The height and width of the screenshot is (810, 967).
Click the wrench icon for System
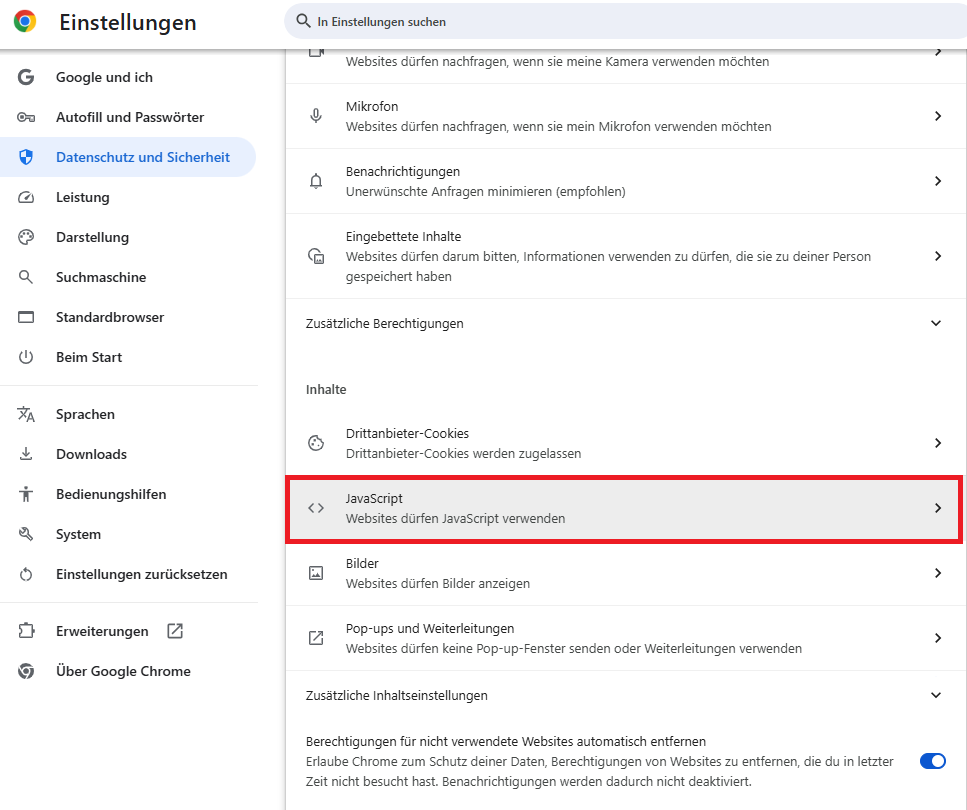coord(26,534)
